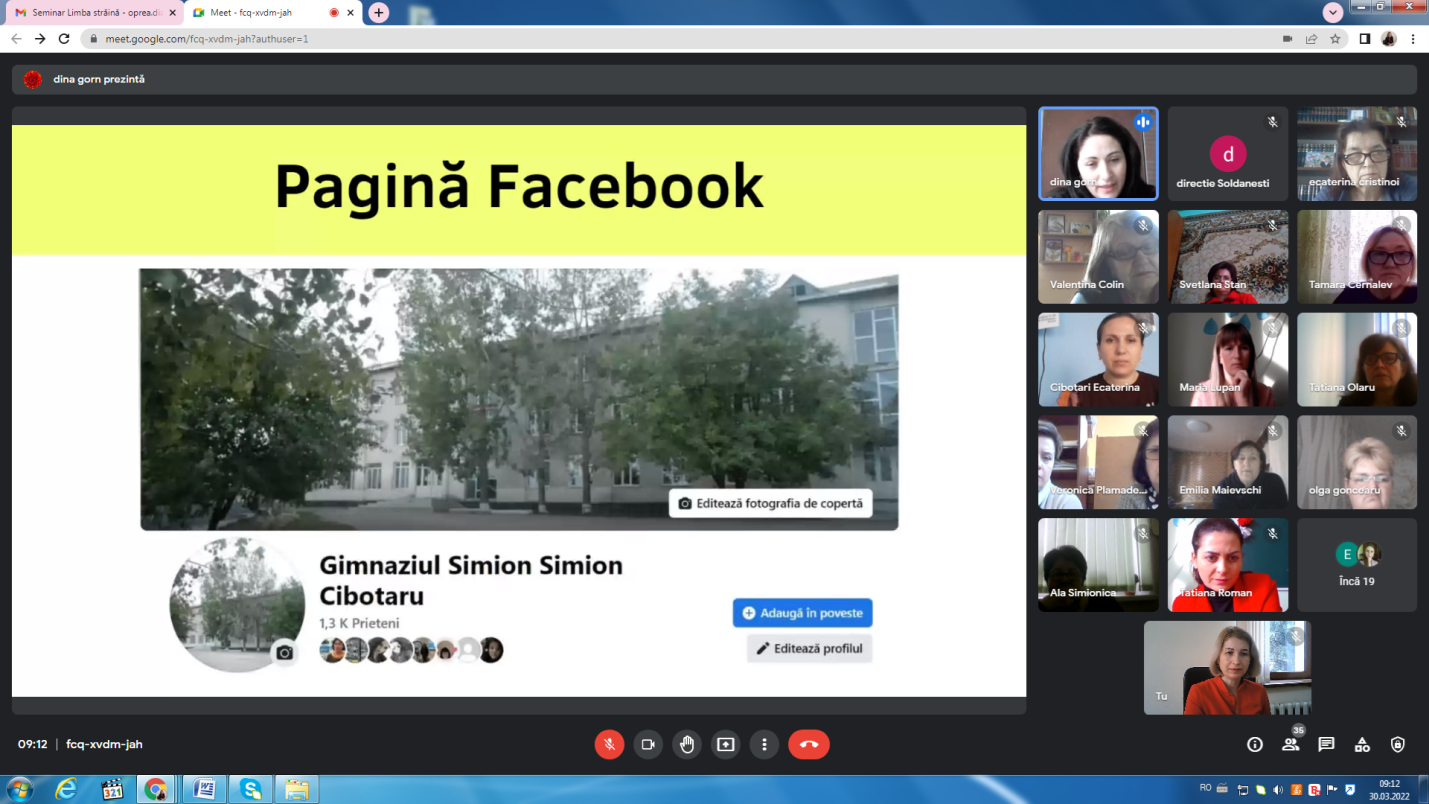Open the Chrome three-dot menu

tap(1413, 39)
